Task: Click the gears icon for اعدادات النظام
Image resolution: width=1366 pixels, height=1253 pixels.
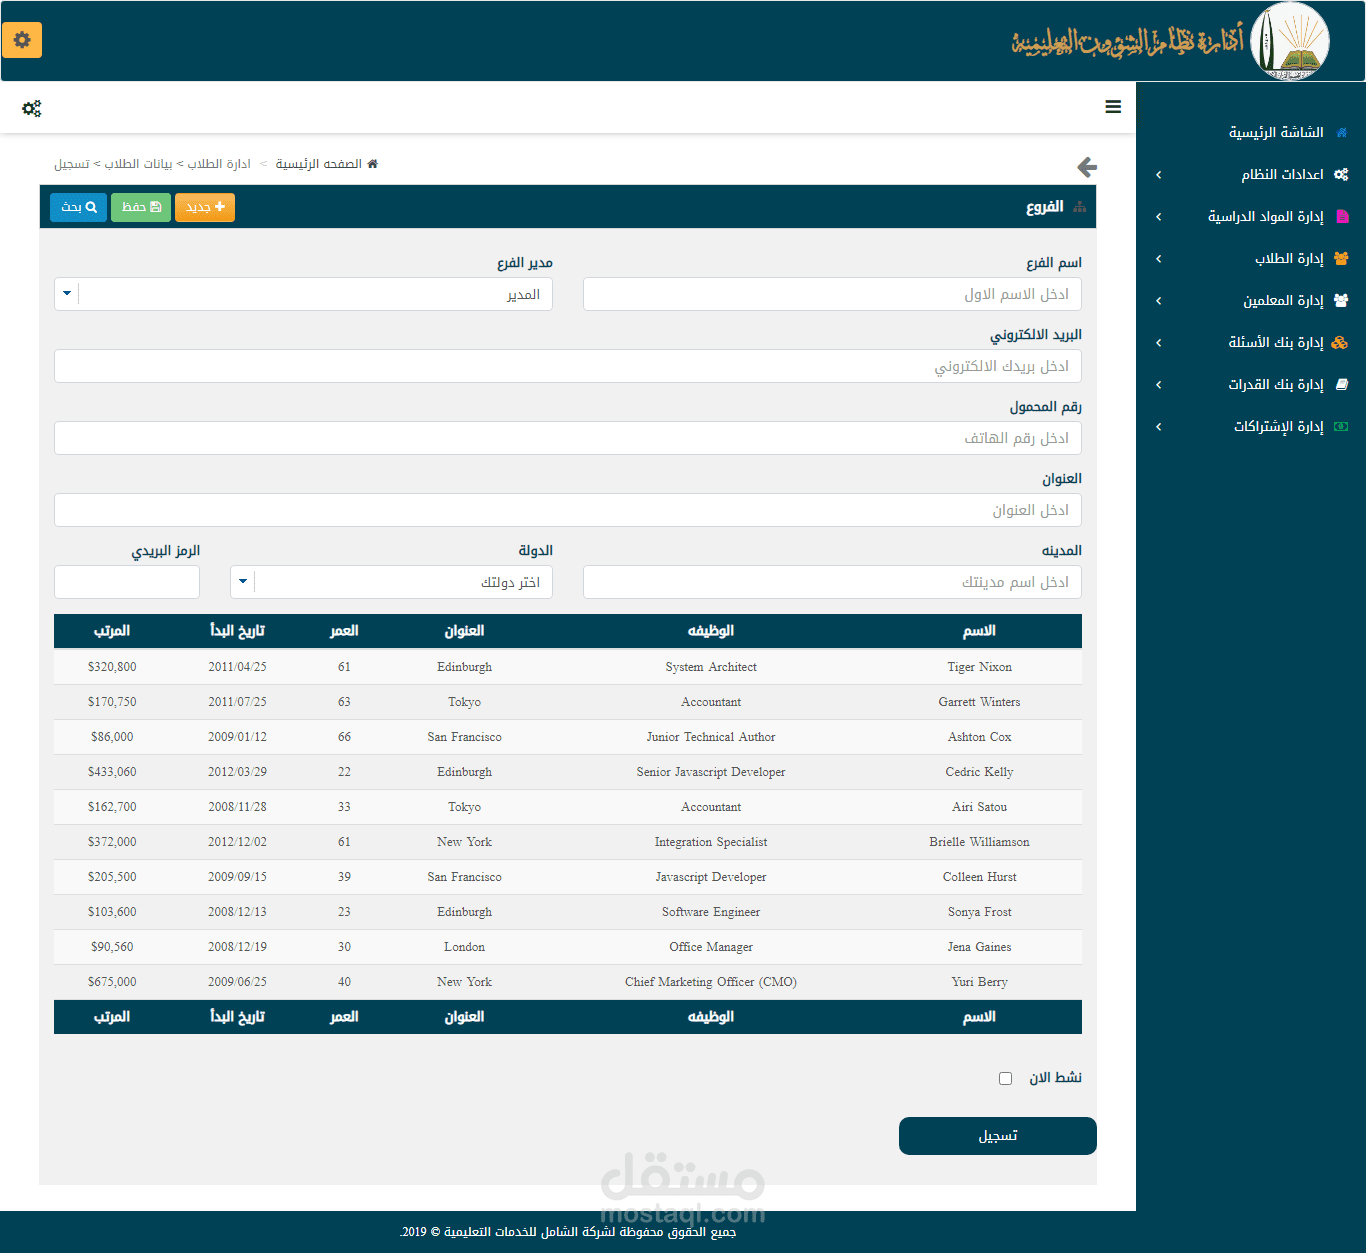Action: (x=1341, y=174)
